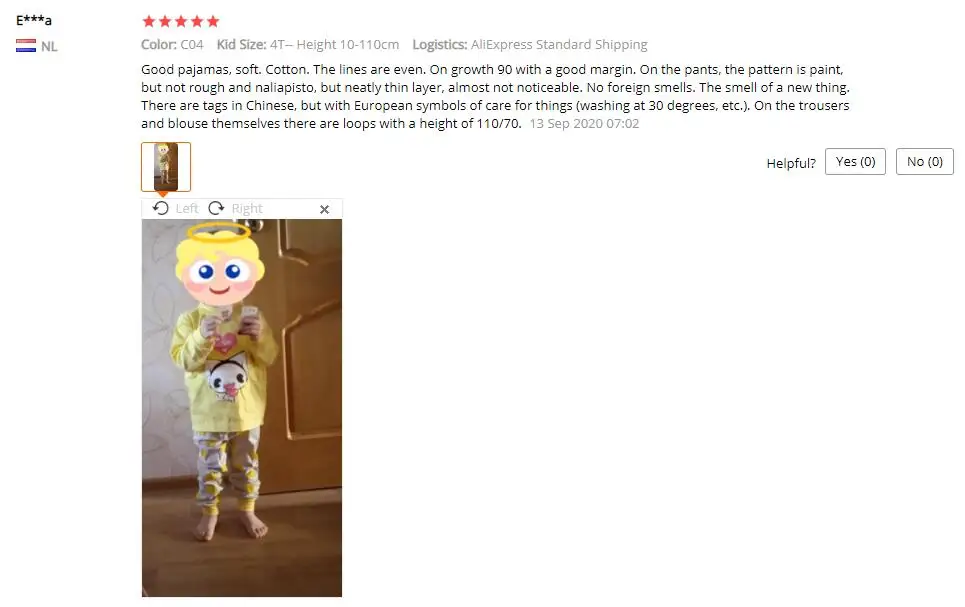The width and height of the screenshot is (965, 607).
Task: Select the review photo thumbnail
Action: pos(166,167)
